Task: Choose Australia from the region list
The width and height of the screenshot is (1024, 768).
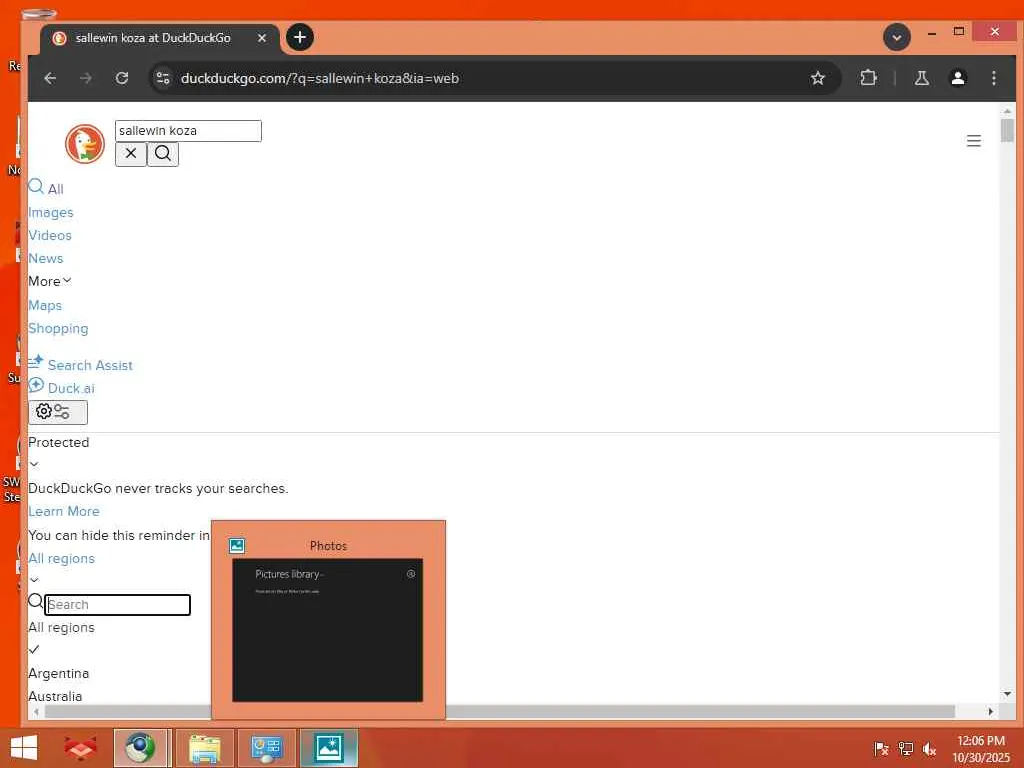Action: [55, 696]
